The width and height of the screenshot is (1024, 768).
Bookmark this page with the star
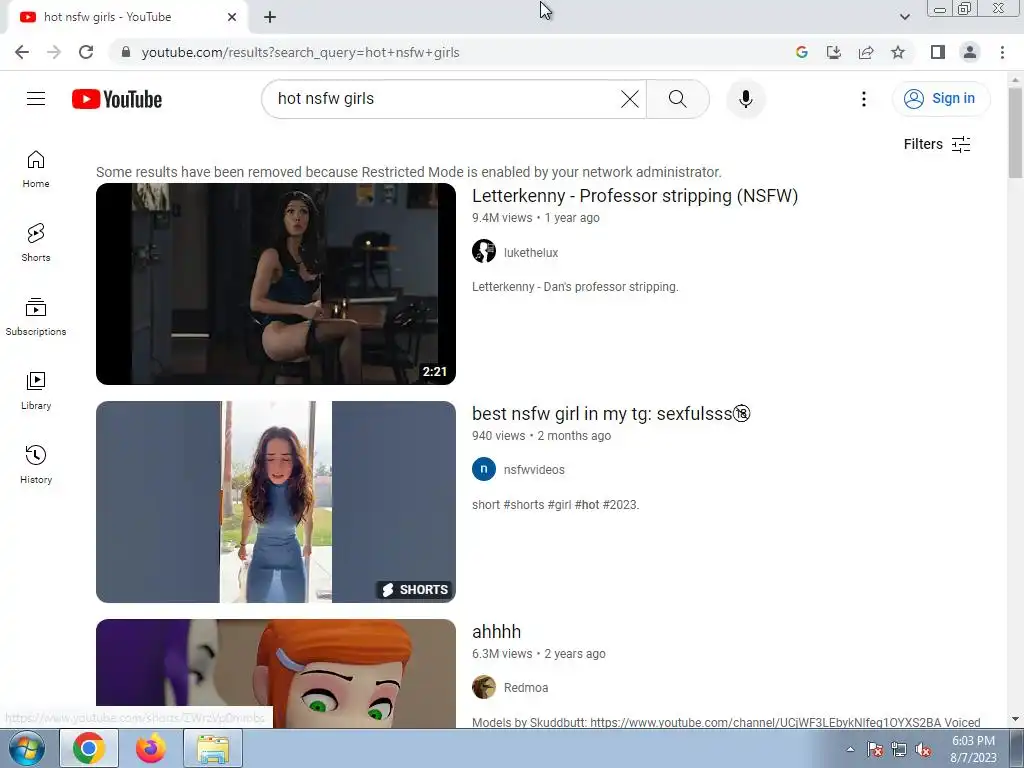click(898, 52)
